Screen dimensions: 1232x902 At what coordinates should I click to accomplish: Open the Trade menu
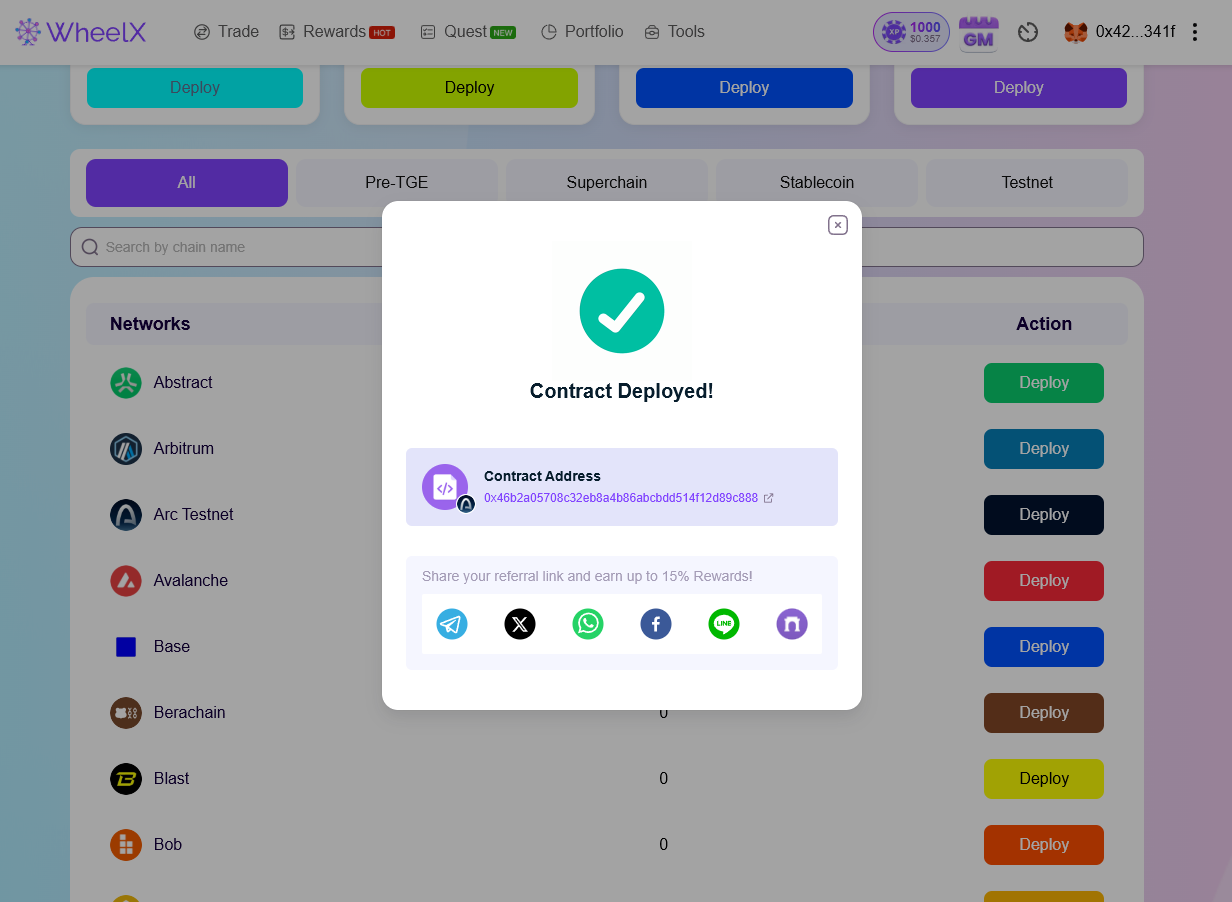point(226,32)
